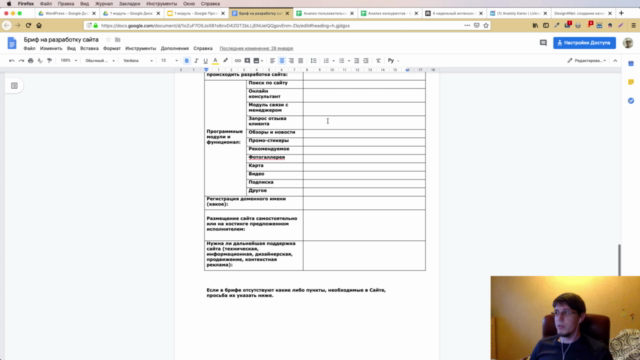Run spell check from the toolbar

point(40,61)
